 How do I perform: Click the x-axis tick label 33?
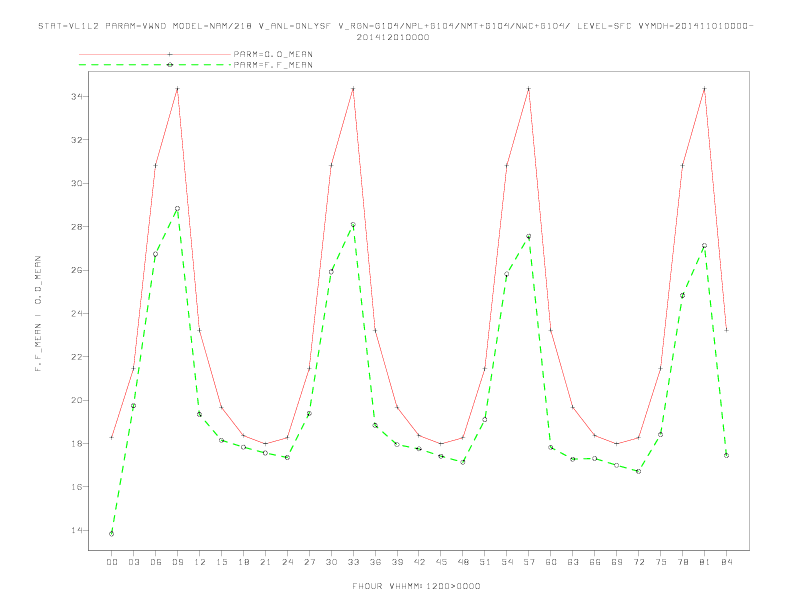coord(353,562)
